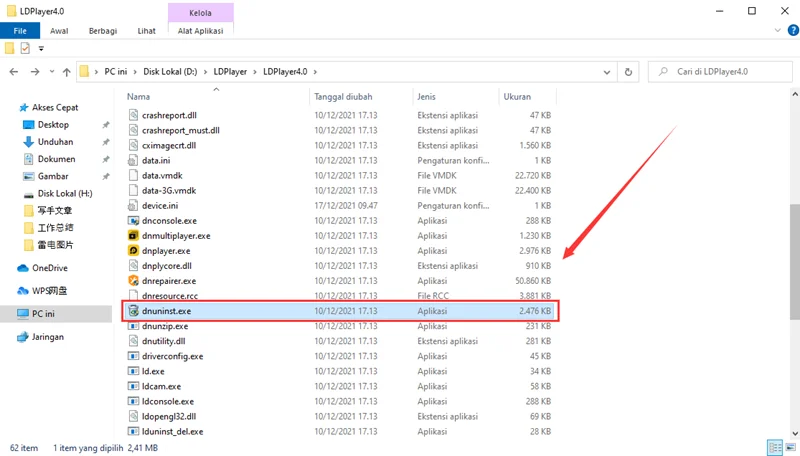Click the ldconsole.exe file icon
The height and width of the screenshot is (456, 800).
(x=133, y=401)
